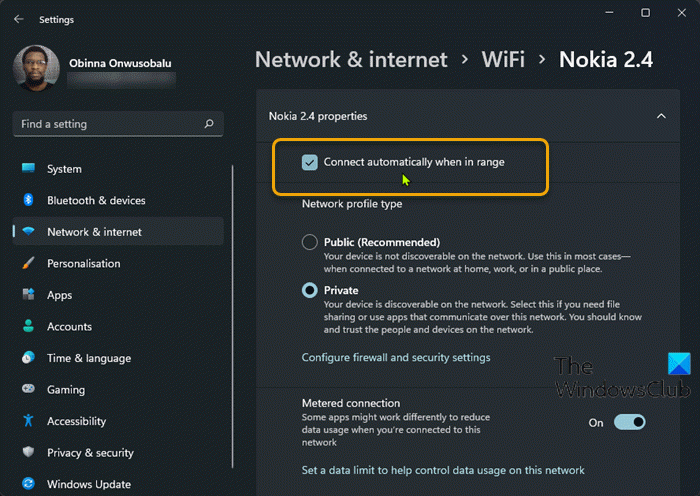Open the Apps icon in sidebar
The height and width of the screenshot is (496, 700).
click(x=28, y=295)
